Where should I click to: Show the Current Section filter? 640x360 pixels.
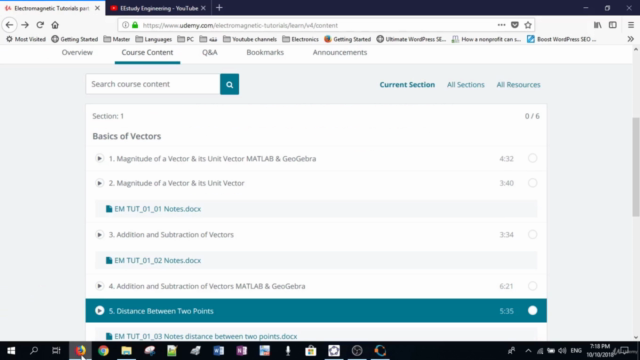407,84
